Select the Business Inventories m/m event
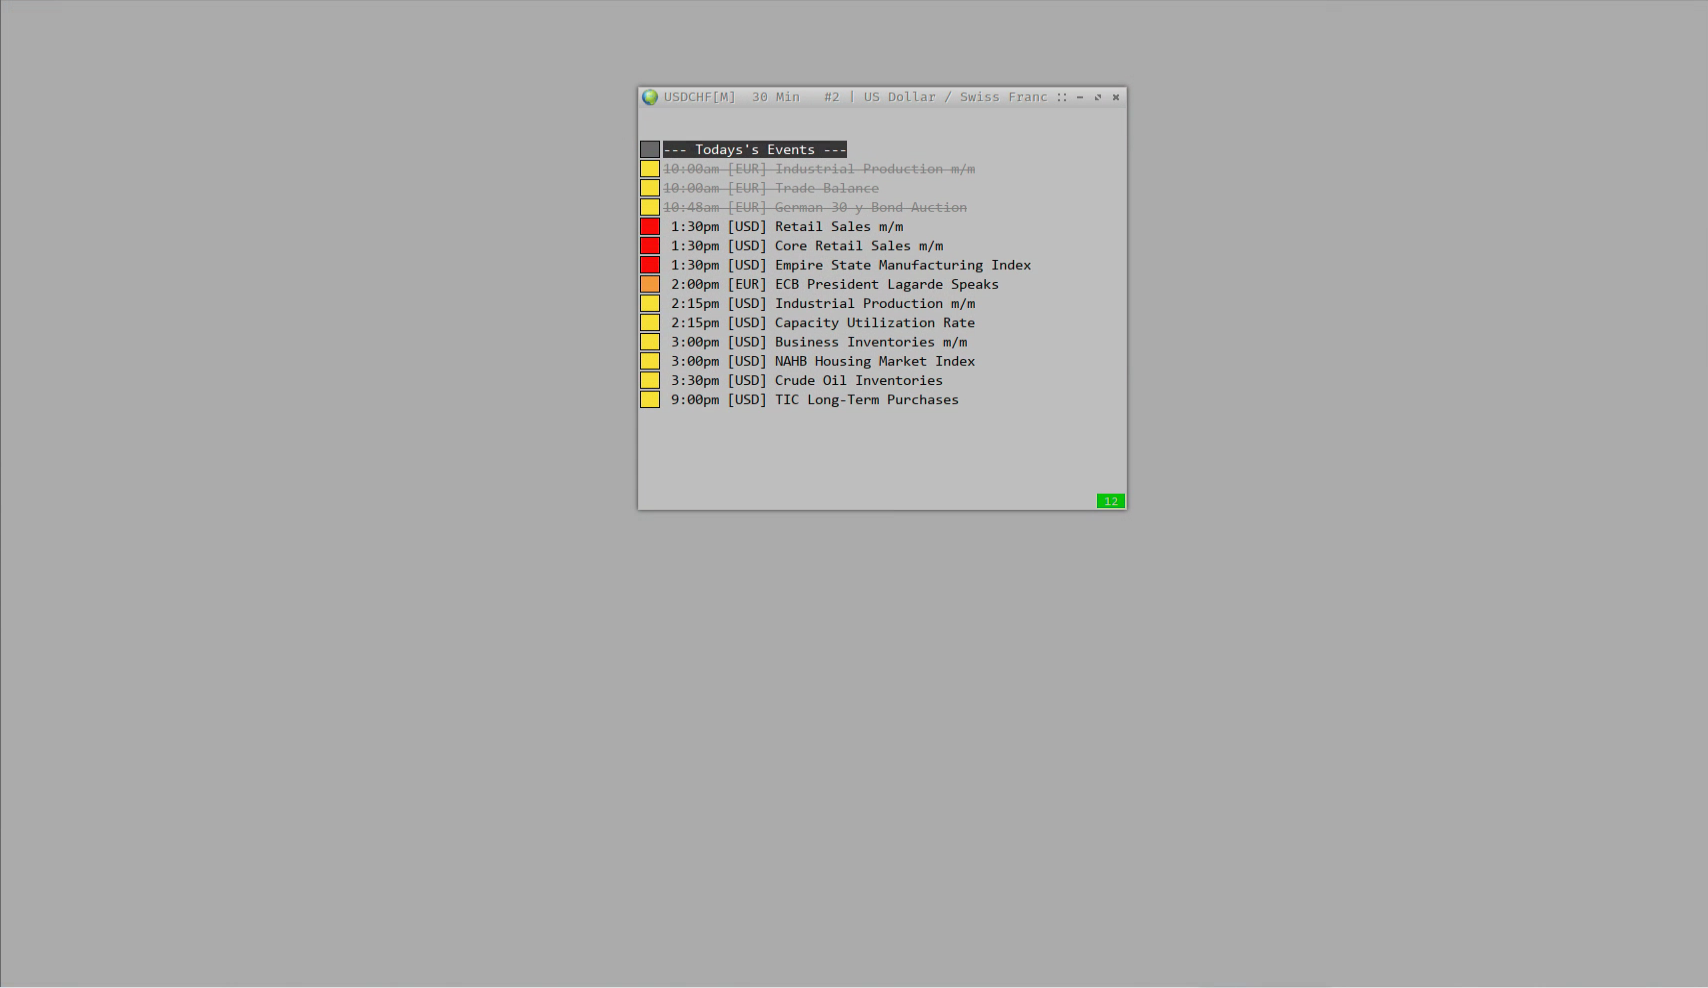Screen dimensions: 1708x988 (x=819, y=342)
